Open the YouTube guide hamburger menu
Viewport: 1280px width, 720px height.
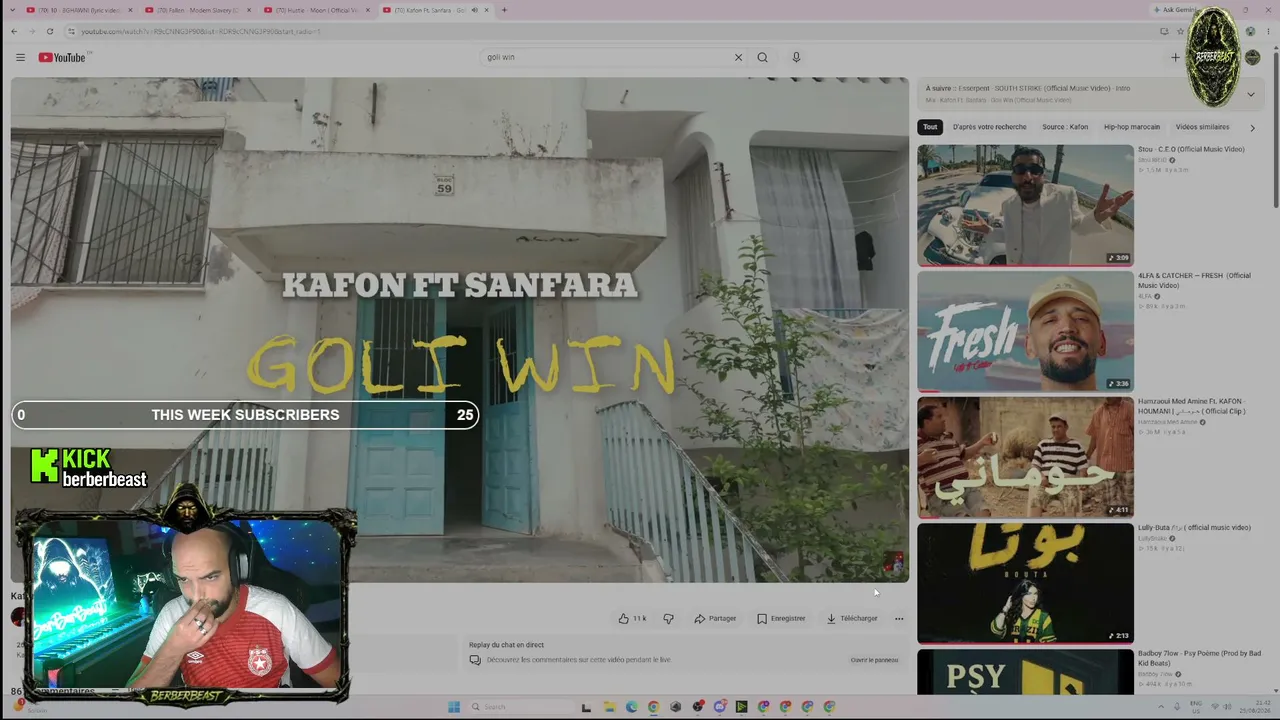click(x=20, y=57)
